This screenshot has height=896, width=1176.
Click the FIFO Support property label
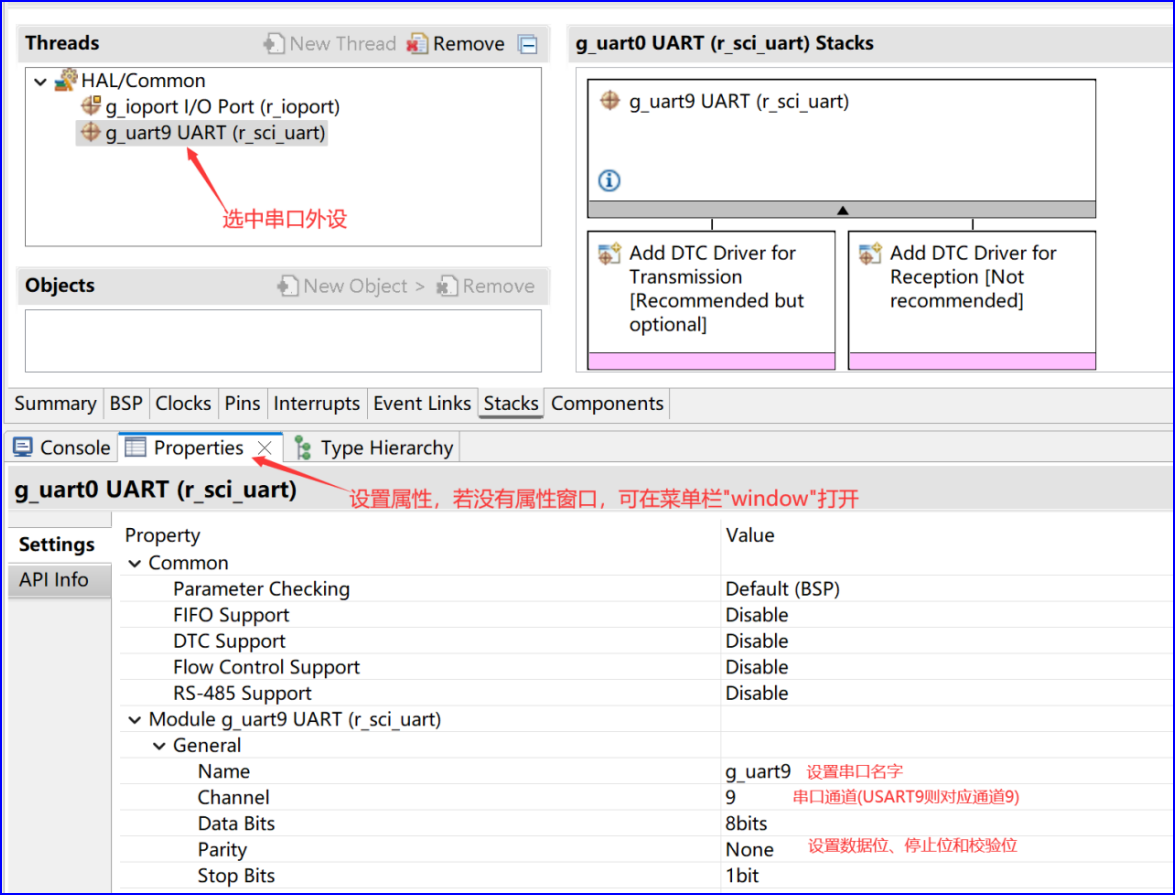click(231, 615)
